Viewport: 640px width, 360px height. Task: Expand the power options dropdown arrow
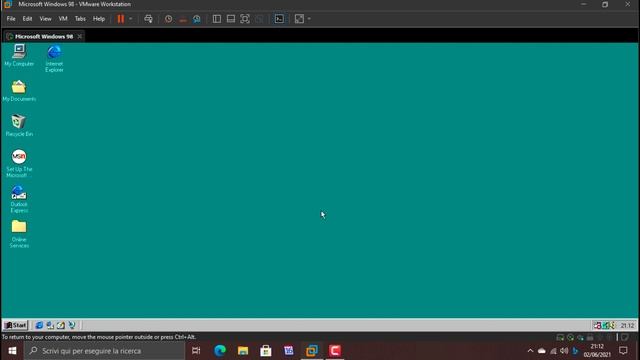click(131, 19)
